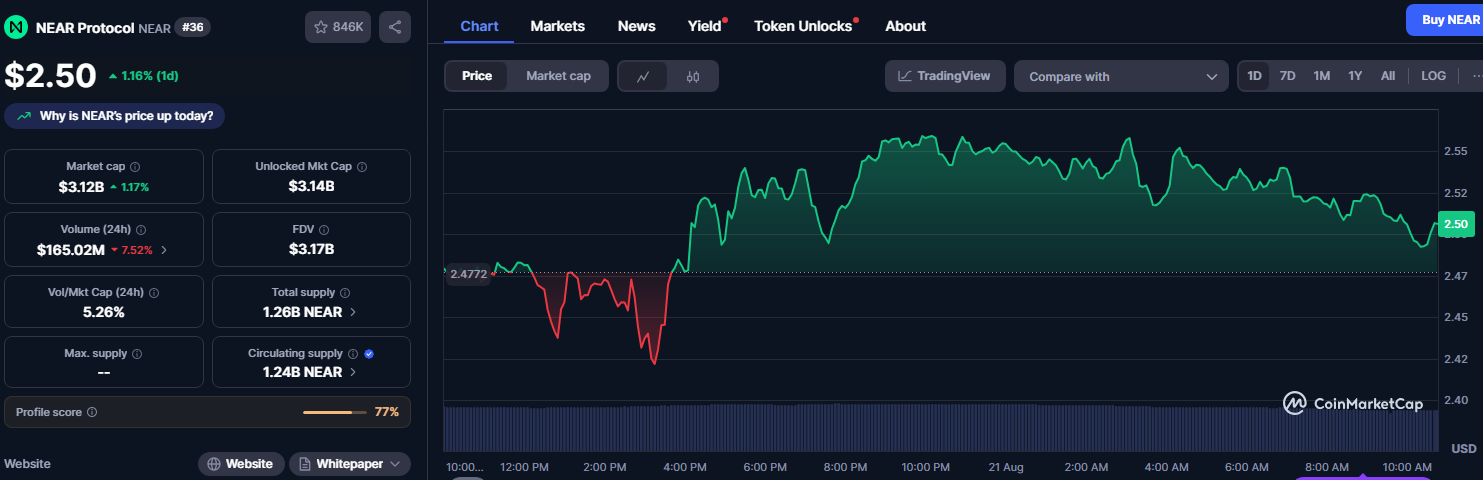The width and height of the screenshot is (1483, 480).
Task: Enable LOG scale on chart
Action: (x=1433, y=76)
